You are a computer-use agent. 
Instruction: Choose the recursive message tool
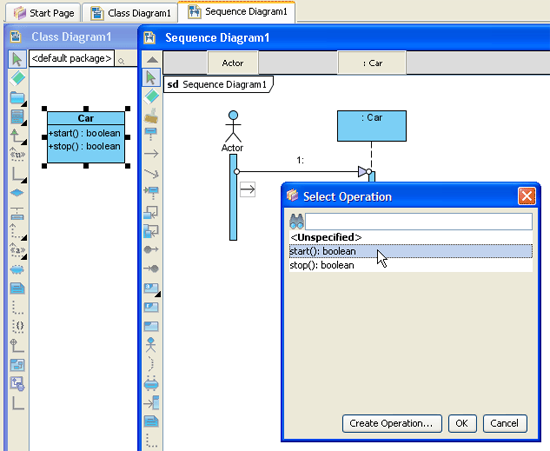[151, 231]
